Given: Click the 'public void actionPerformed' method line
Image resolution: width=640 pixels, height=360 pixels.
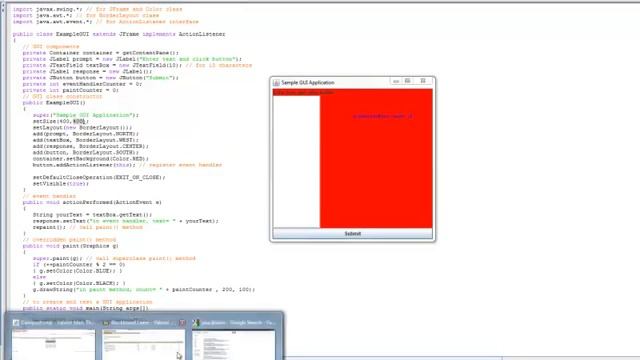Looking at the screenshot, I should (x=92, y=202).
